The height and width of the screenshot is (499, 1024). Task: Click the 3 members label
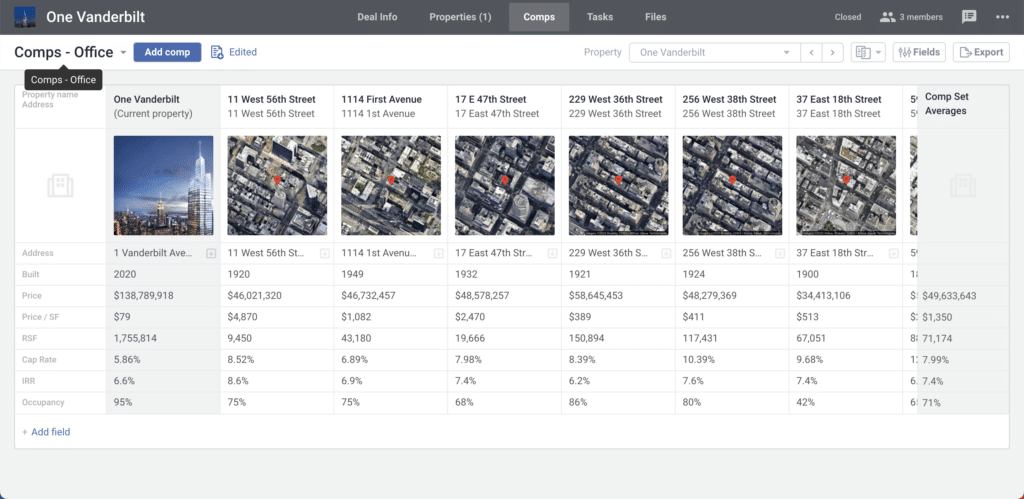click(921, 17)
